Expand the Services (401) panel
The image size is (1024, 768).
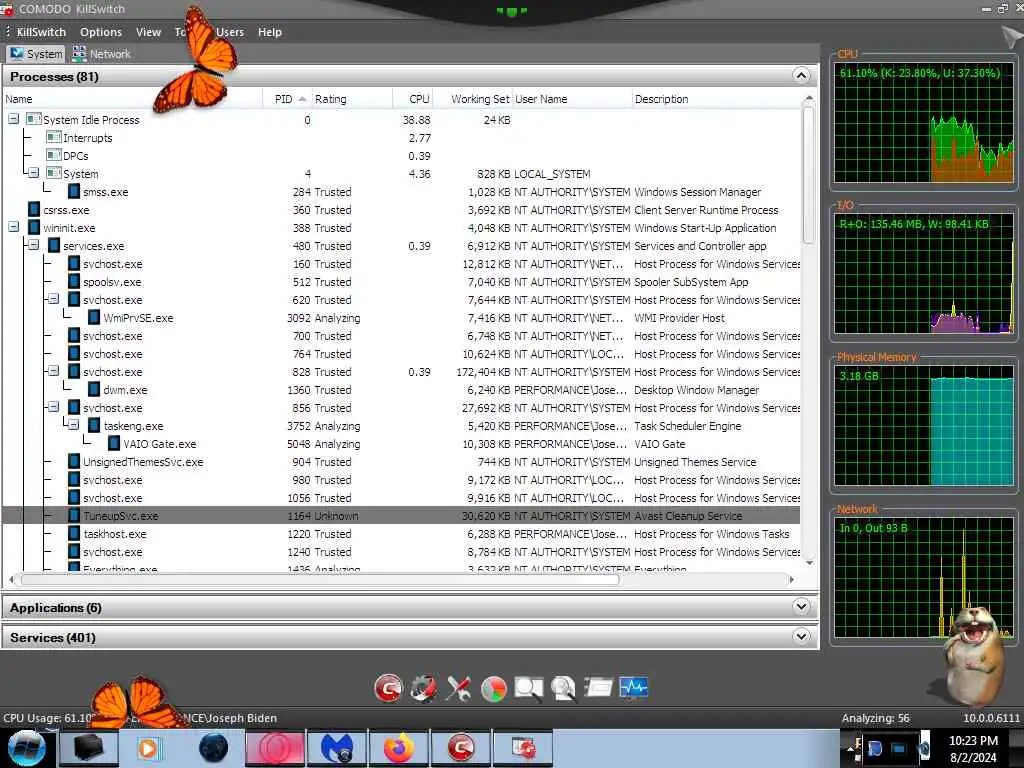click(801, 637)
